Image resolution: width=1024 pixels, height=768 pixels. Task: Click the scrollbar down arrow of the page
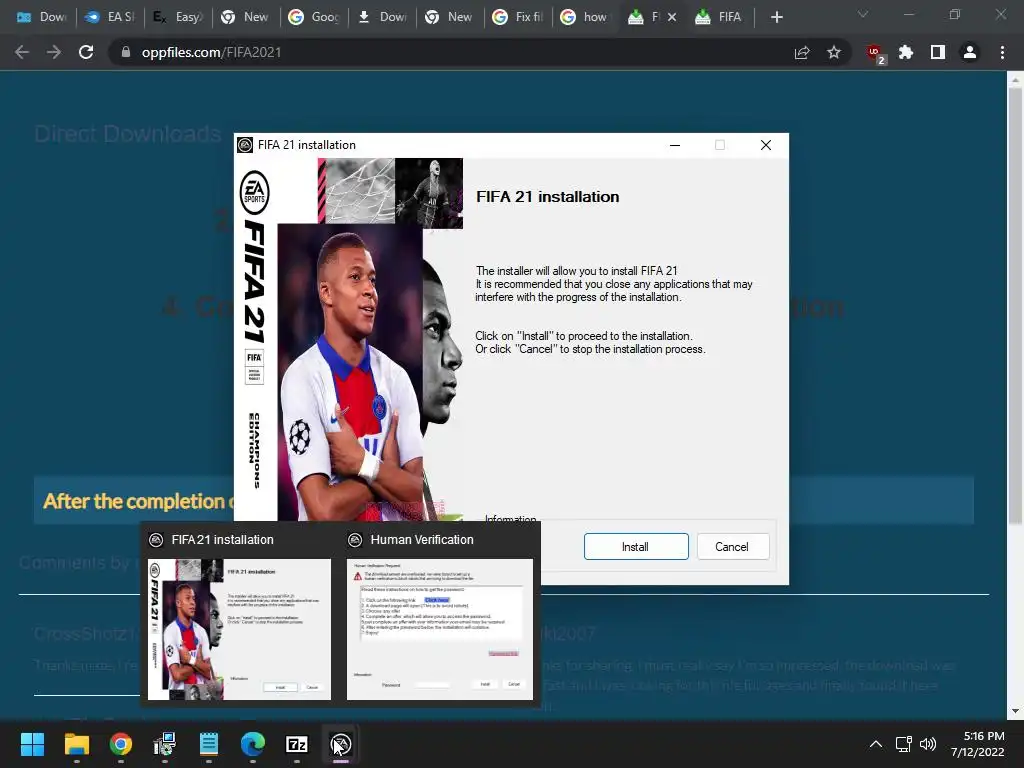pos(1015,711)
